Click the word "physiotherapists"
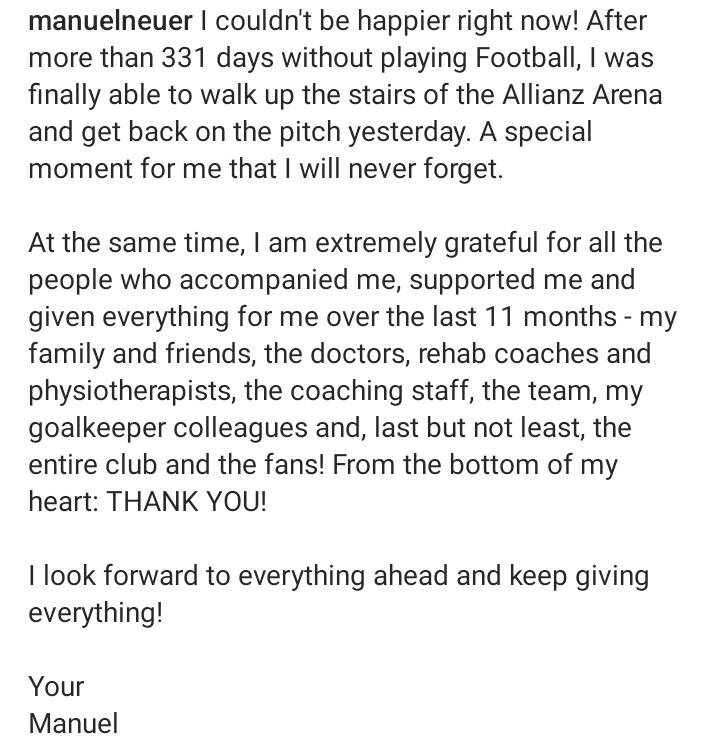 click(x=130, y=391)
